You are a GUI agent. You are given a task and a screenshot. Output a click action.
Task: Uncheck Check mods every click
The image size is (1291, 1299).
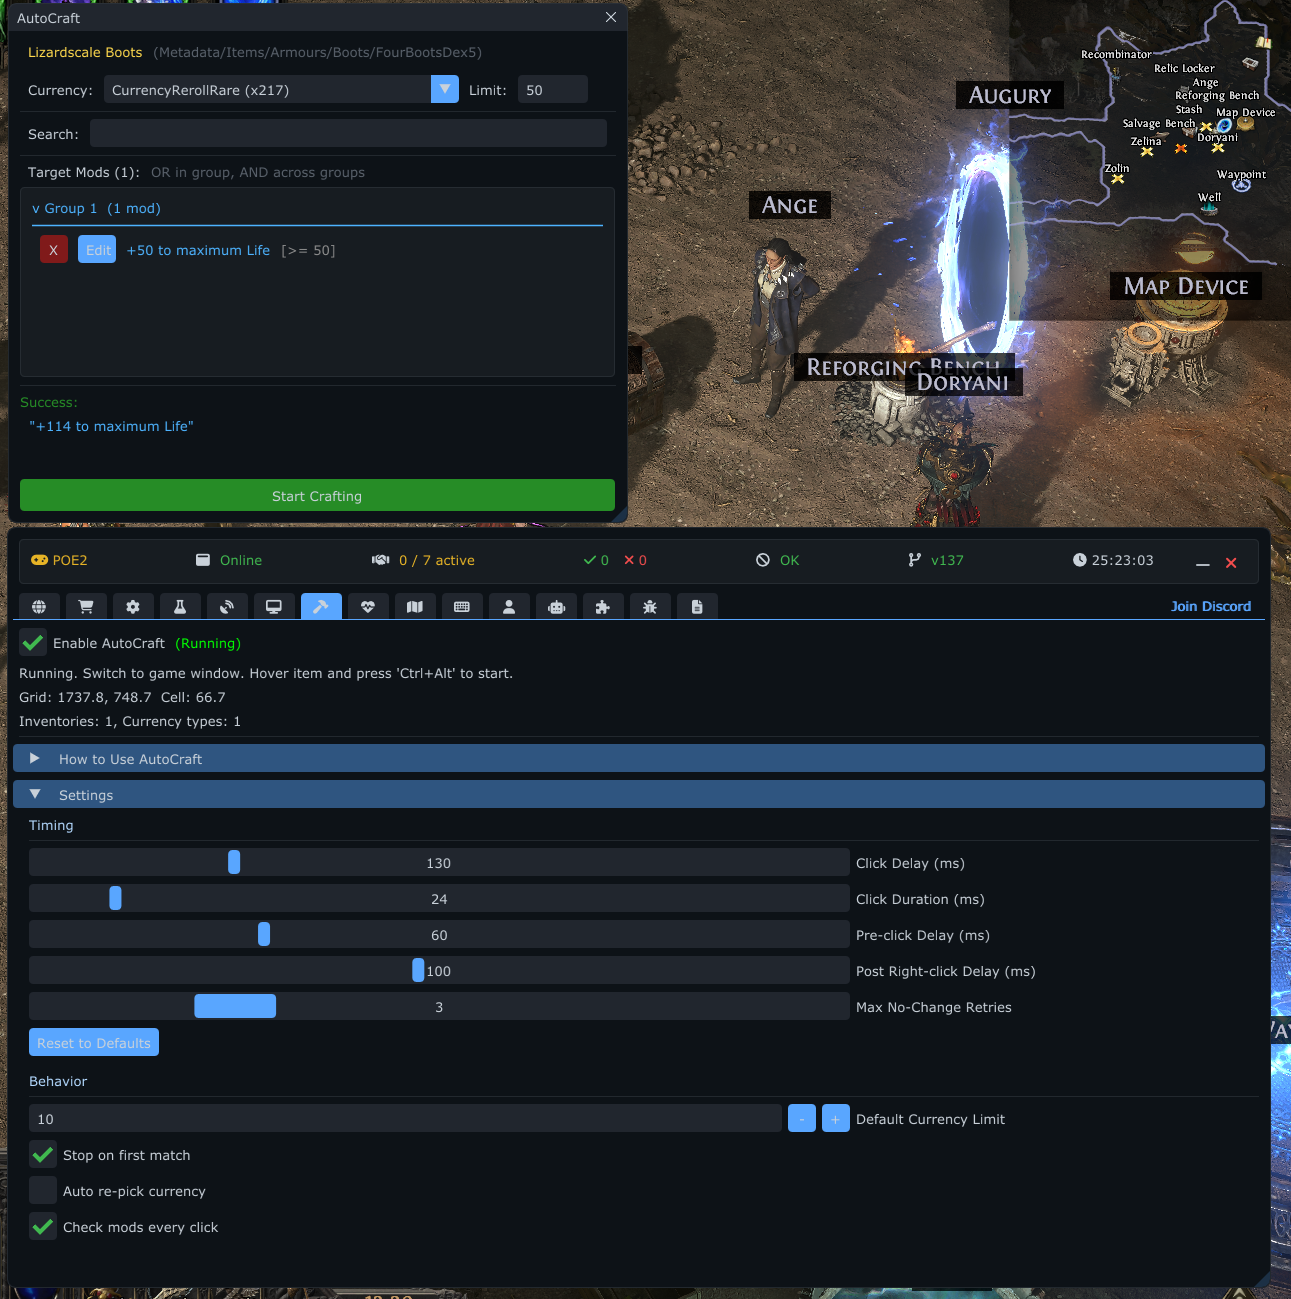pos(43,1227)
